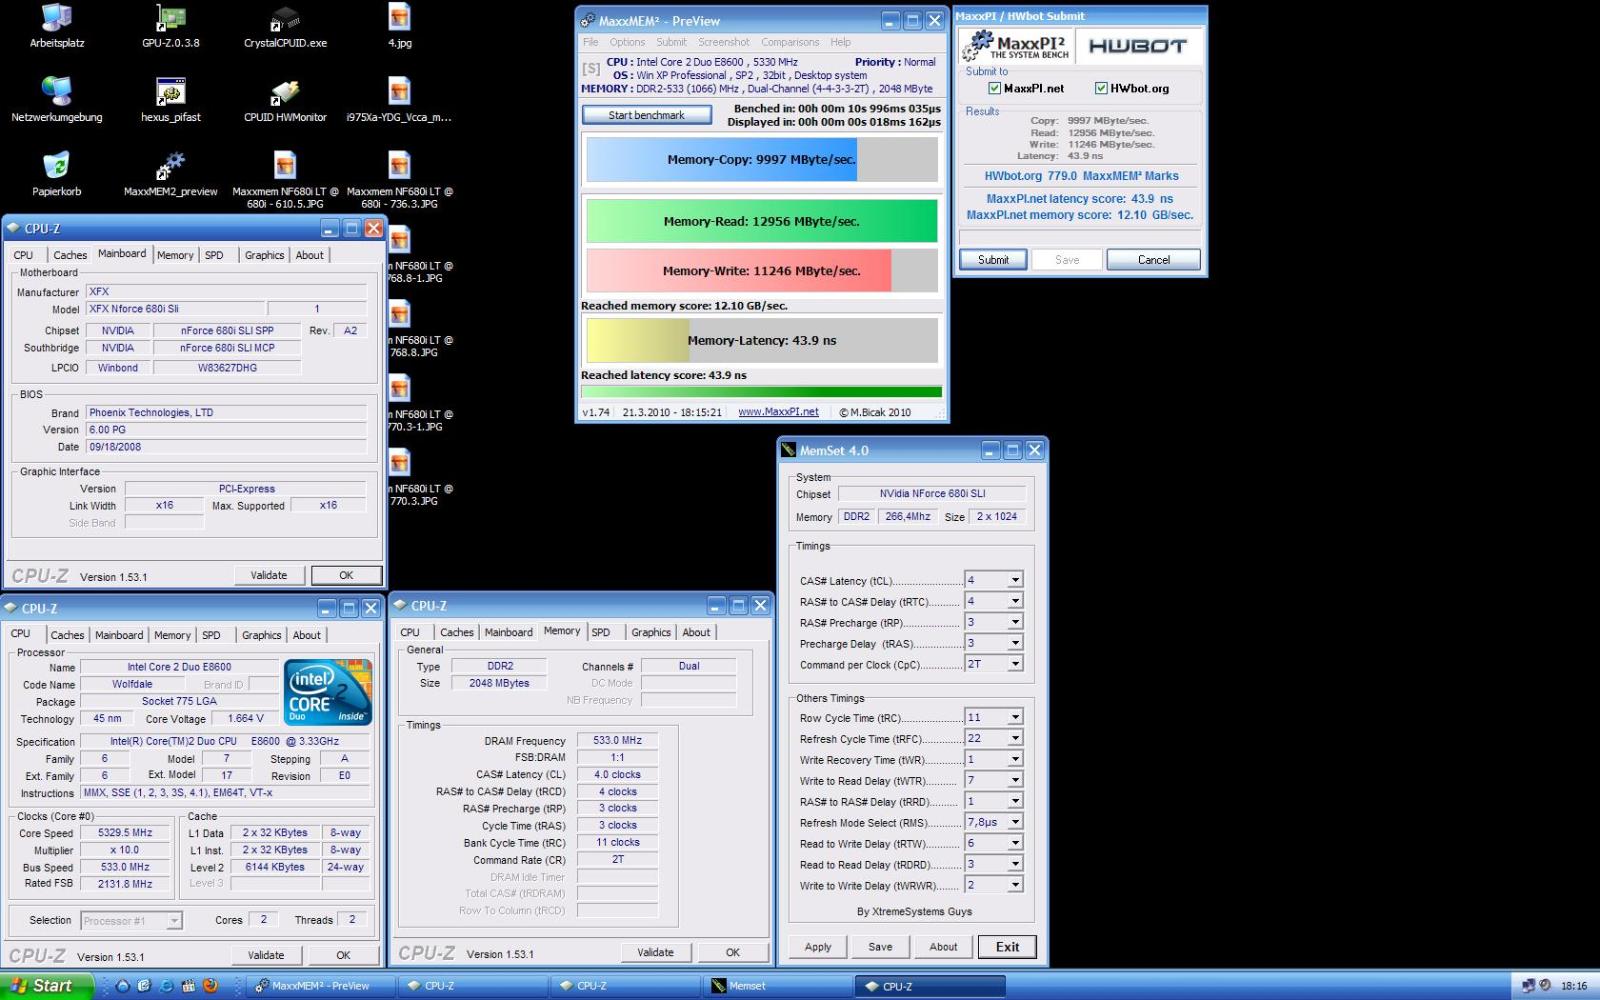
Task: Open the GPU-Z.0.3.8 desktop icon
Action: pos(171,26)
